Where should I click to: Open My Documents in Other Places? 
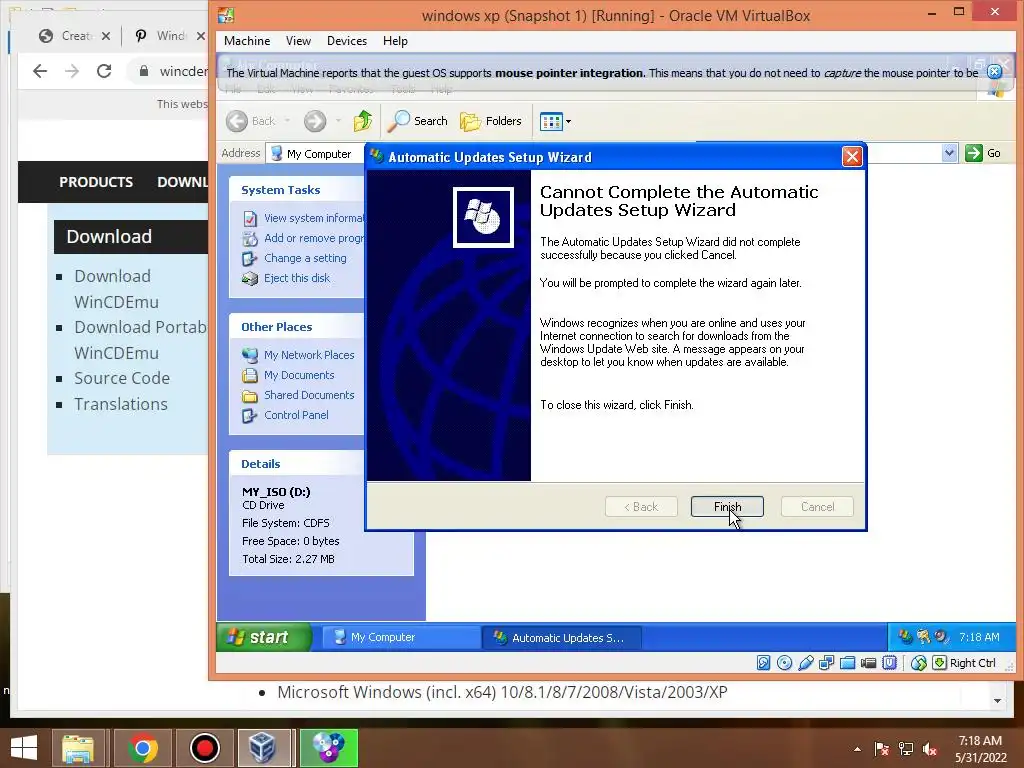[299, 376]
